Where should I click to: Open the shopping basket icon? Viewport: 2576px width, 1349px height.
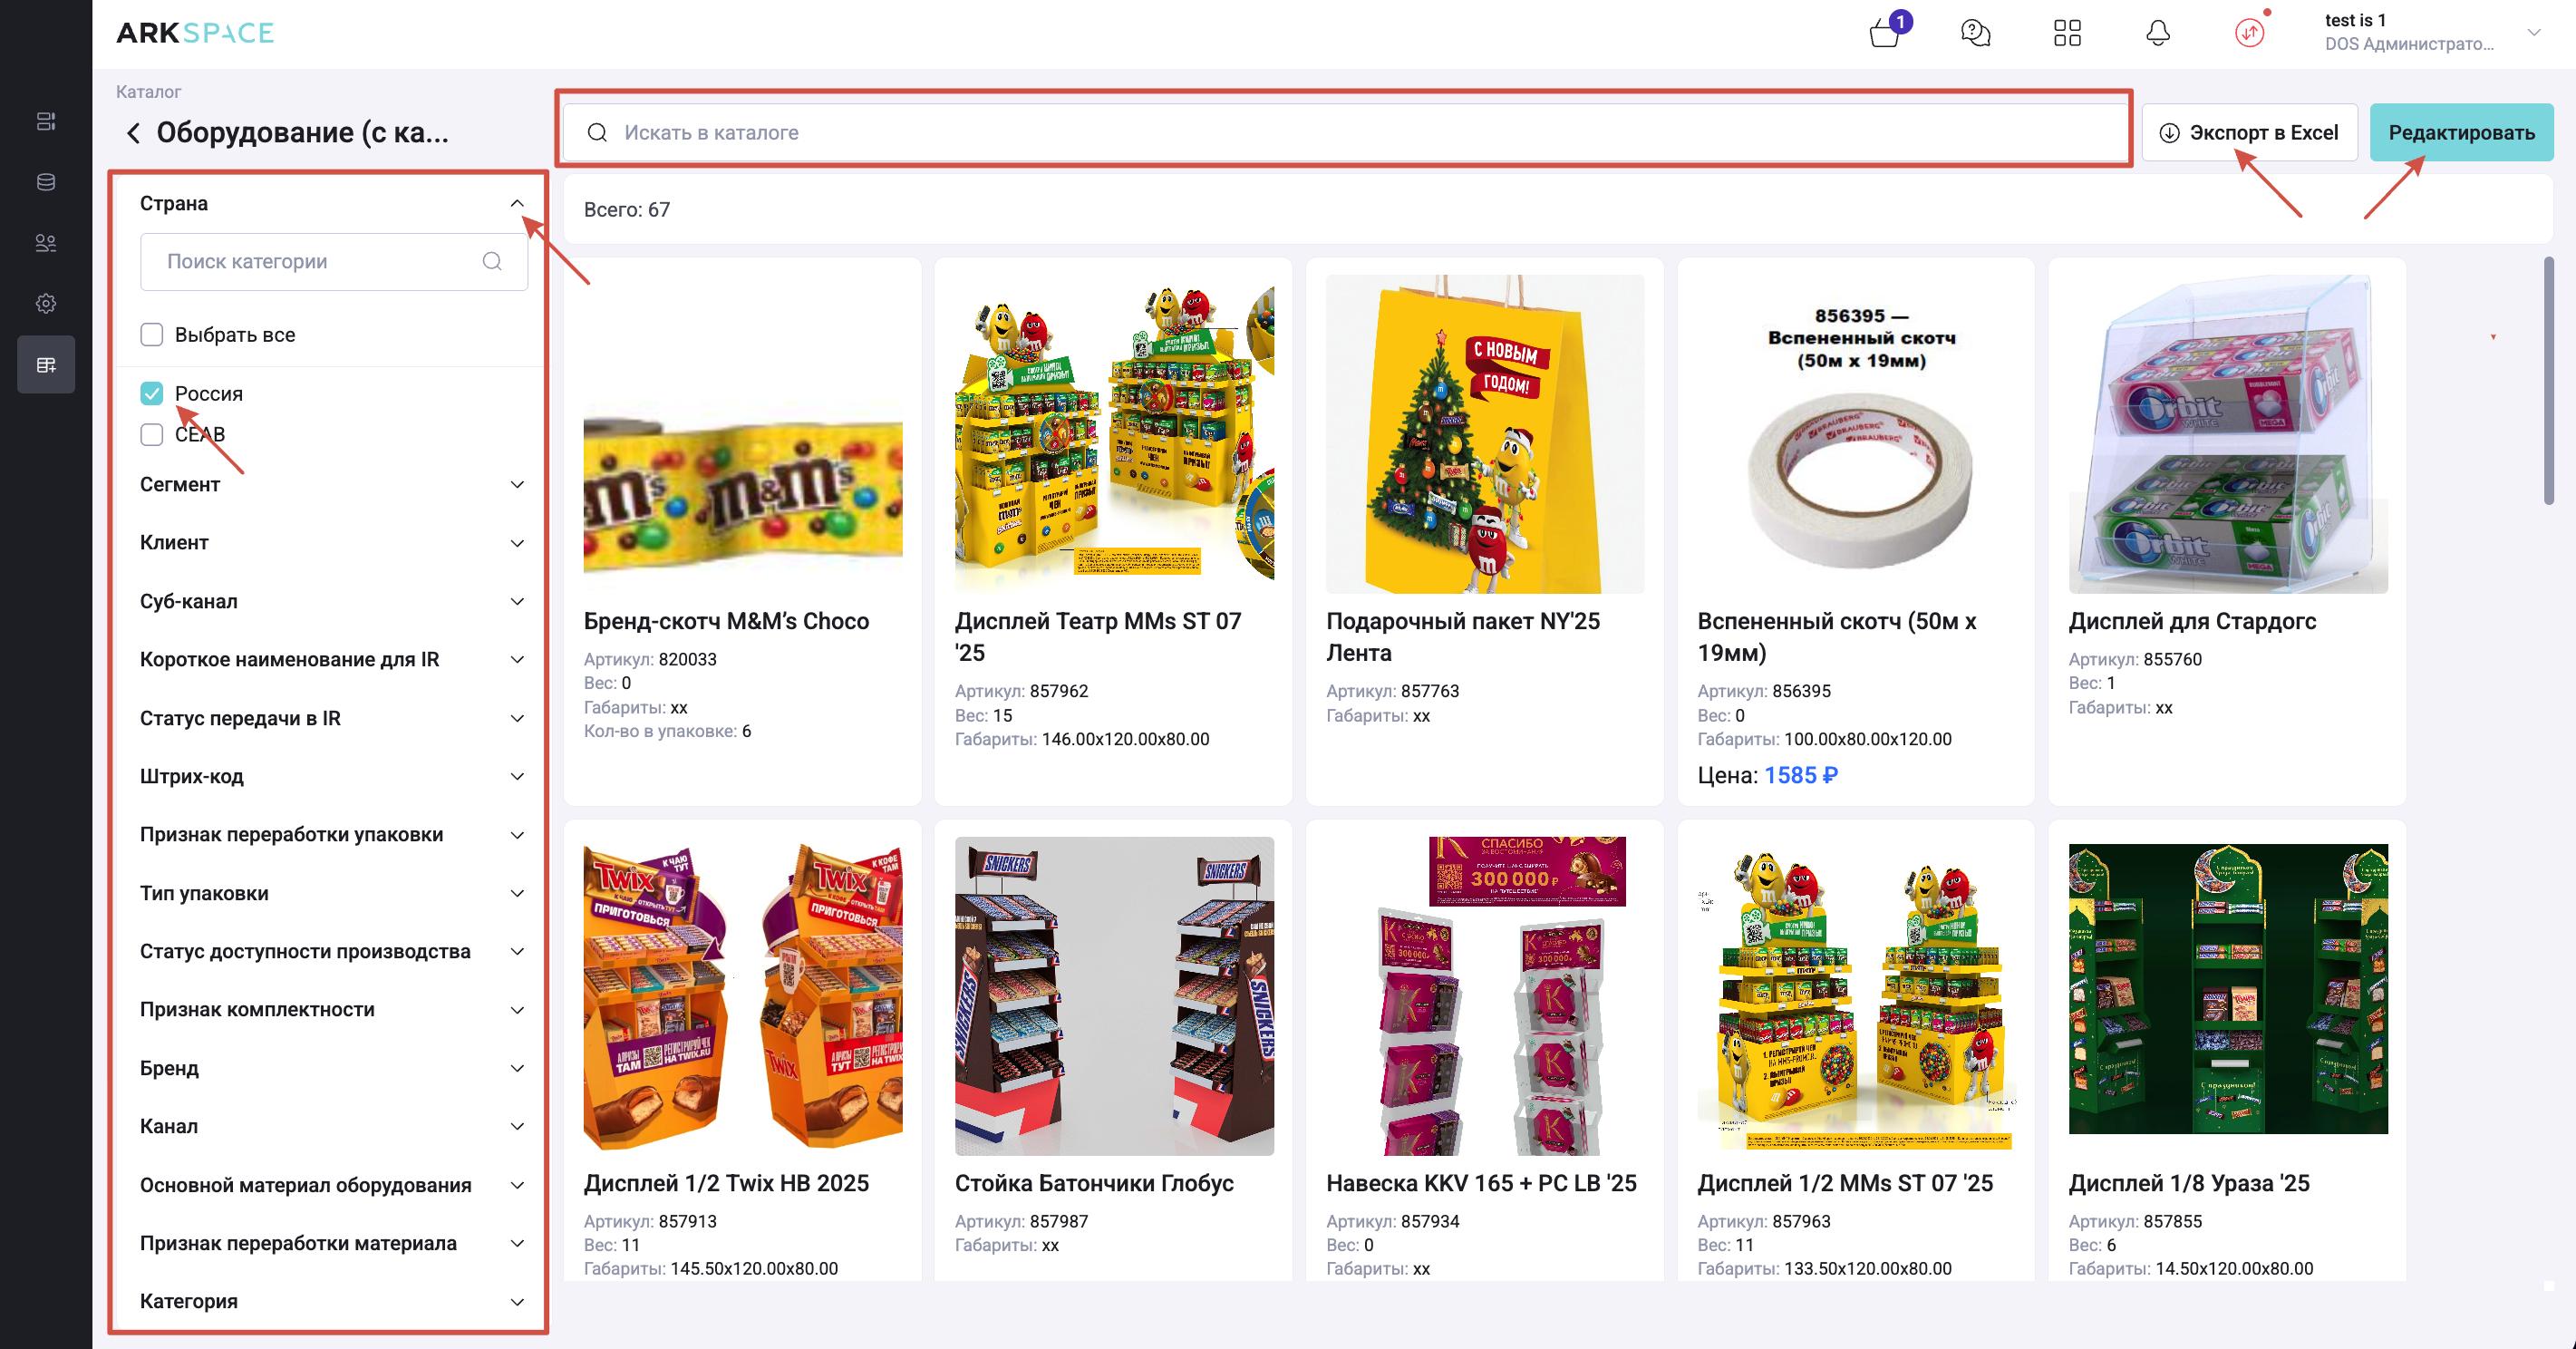point(1885,32)
